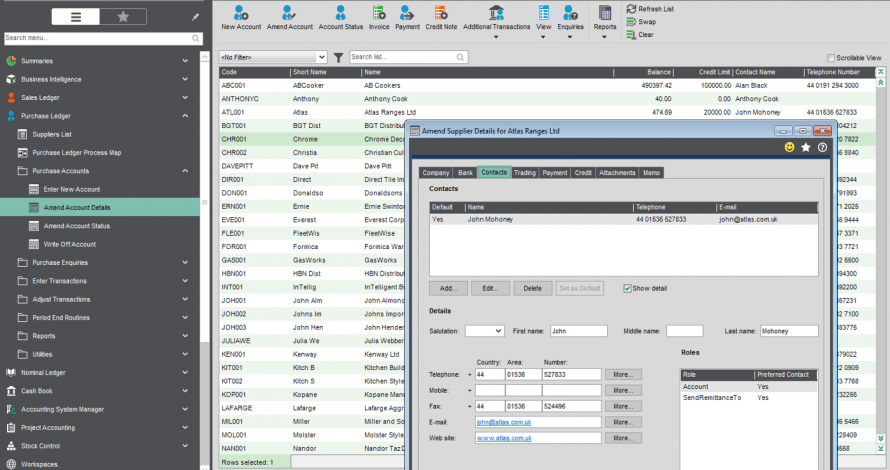
Task: Open the Invoice toolbar icon
Action: click(x=379, y=18)
